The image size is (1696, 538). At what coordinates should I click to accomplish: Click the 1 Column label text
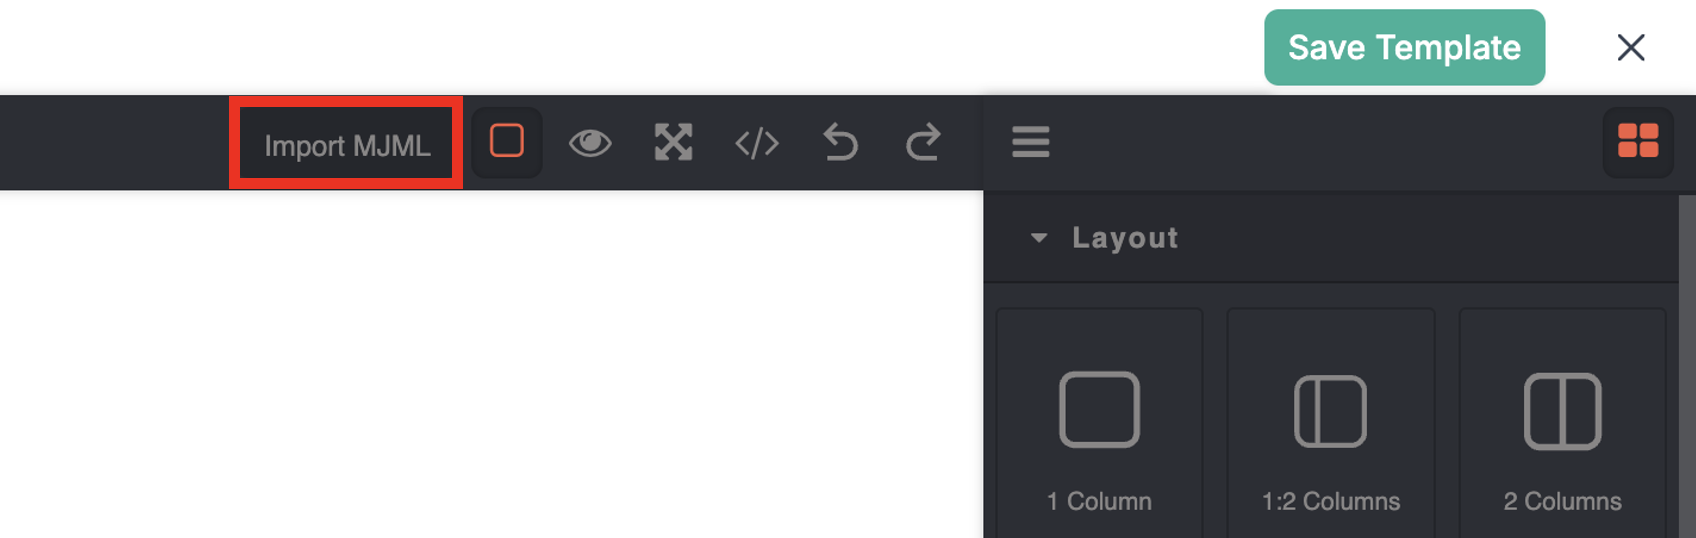[x=1099, y=501]
